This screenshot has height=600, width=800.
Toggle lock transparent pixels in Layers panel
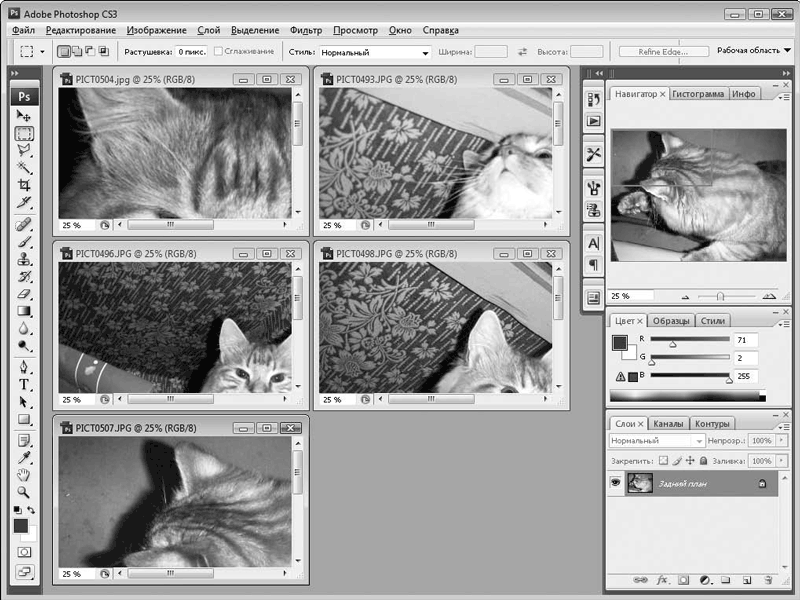pyautogui.click(x=662, y=461)
